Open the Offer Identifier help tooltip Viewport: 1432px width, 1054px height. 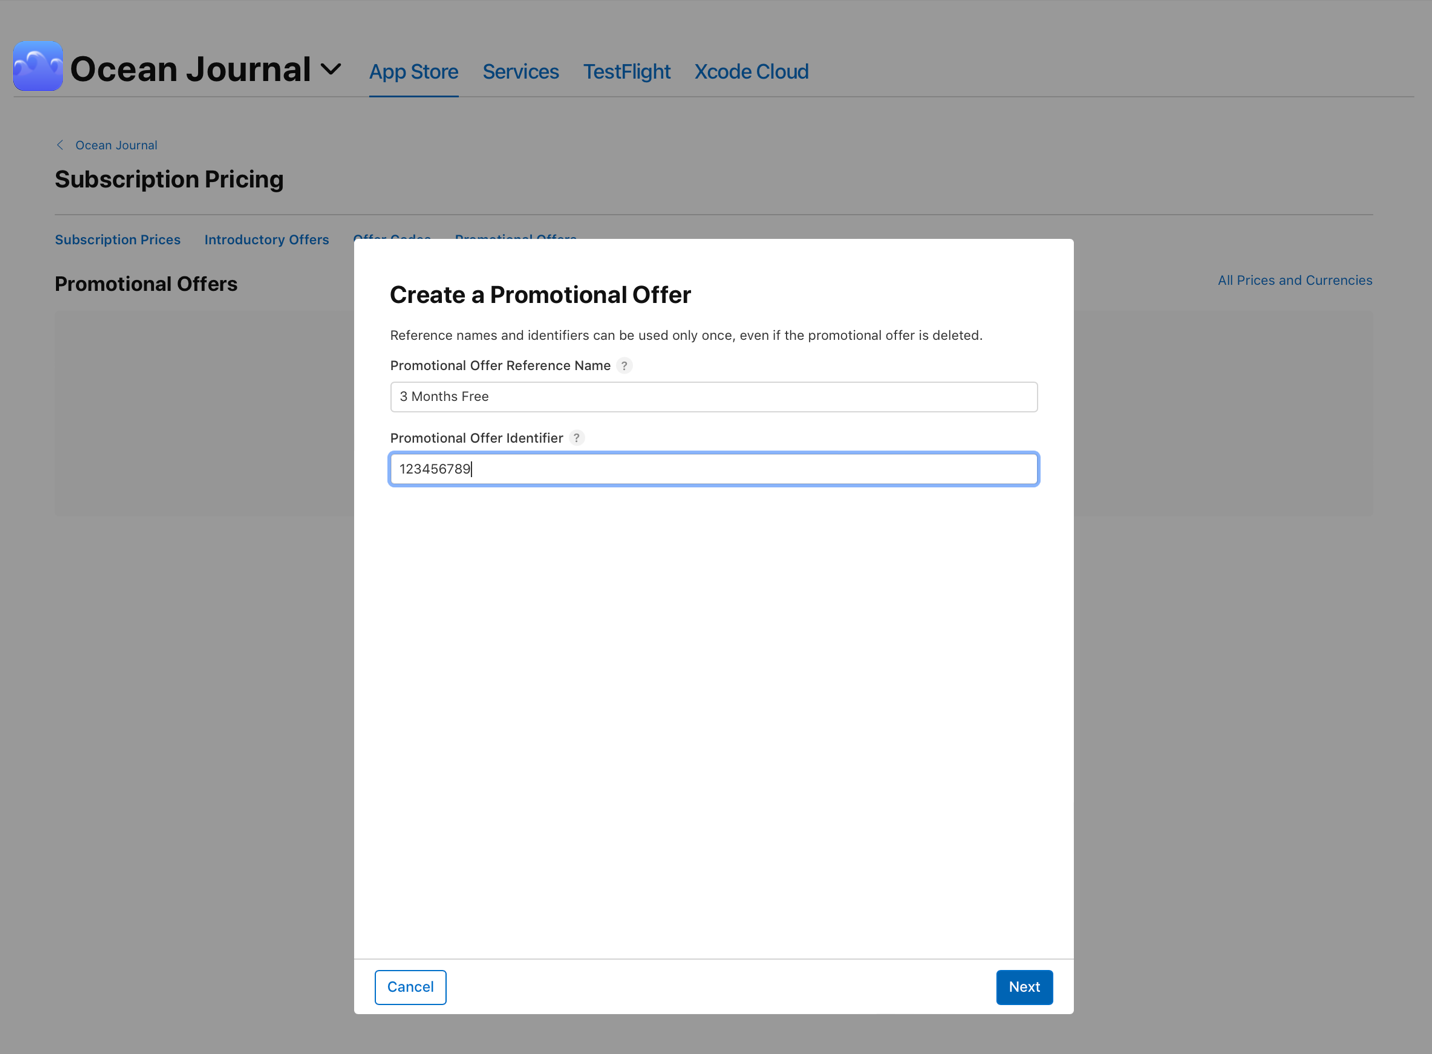[576, 438]
